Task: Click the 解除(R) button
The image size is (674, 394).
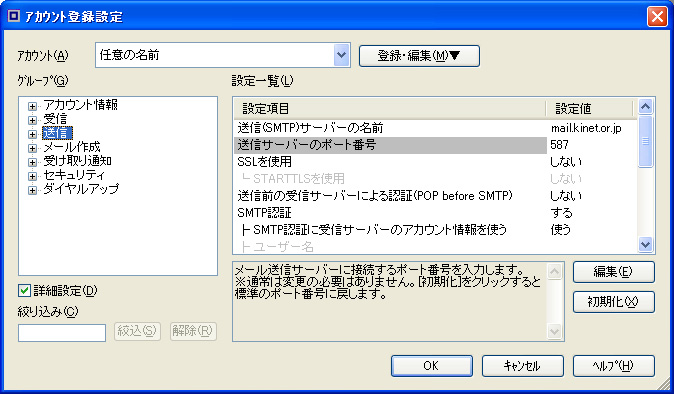Action: pos(193,331)
